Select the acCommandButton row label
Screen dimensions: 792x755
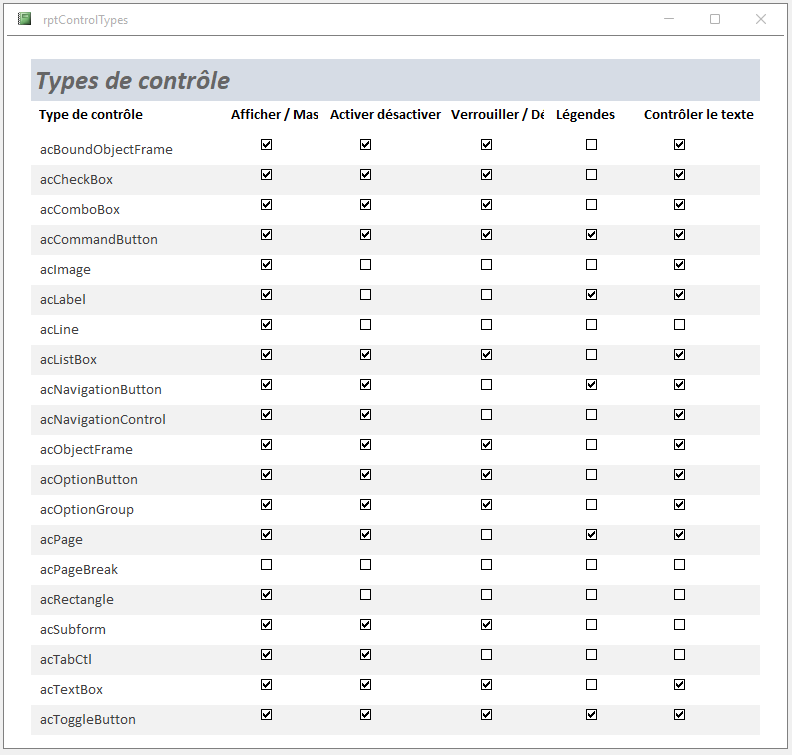coord(98,239)
